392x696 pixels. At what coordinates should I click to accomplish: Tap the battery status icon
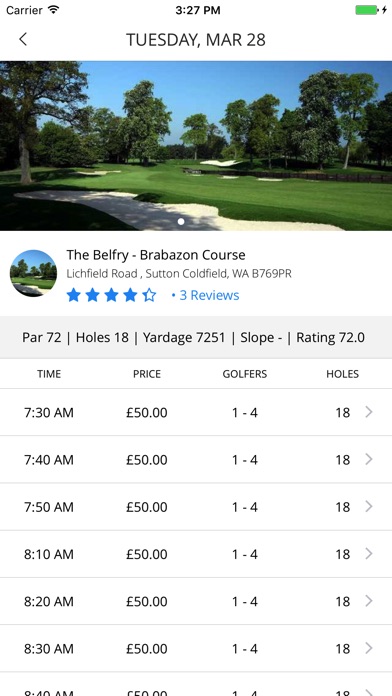pyautogui.click(x=368, y=10)
